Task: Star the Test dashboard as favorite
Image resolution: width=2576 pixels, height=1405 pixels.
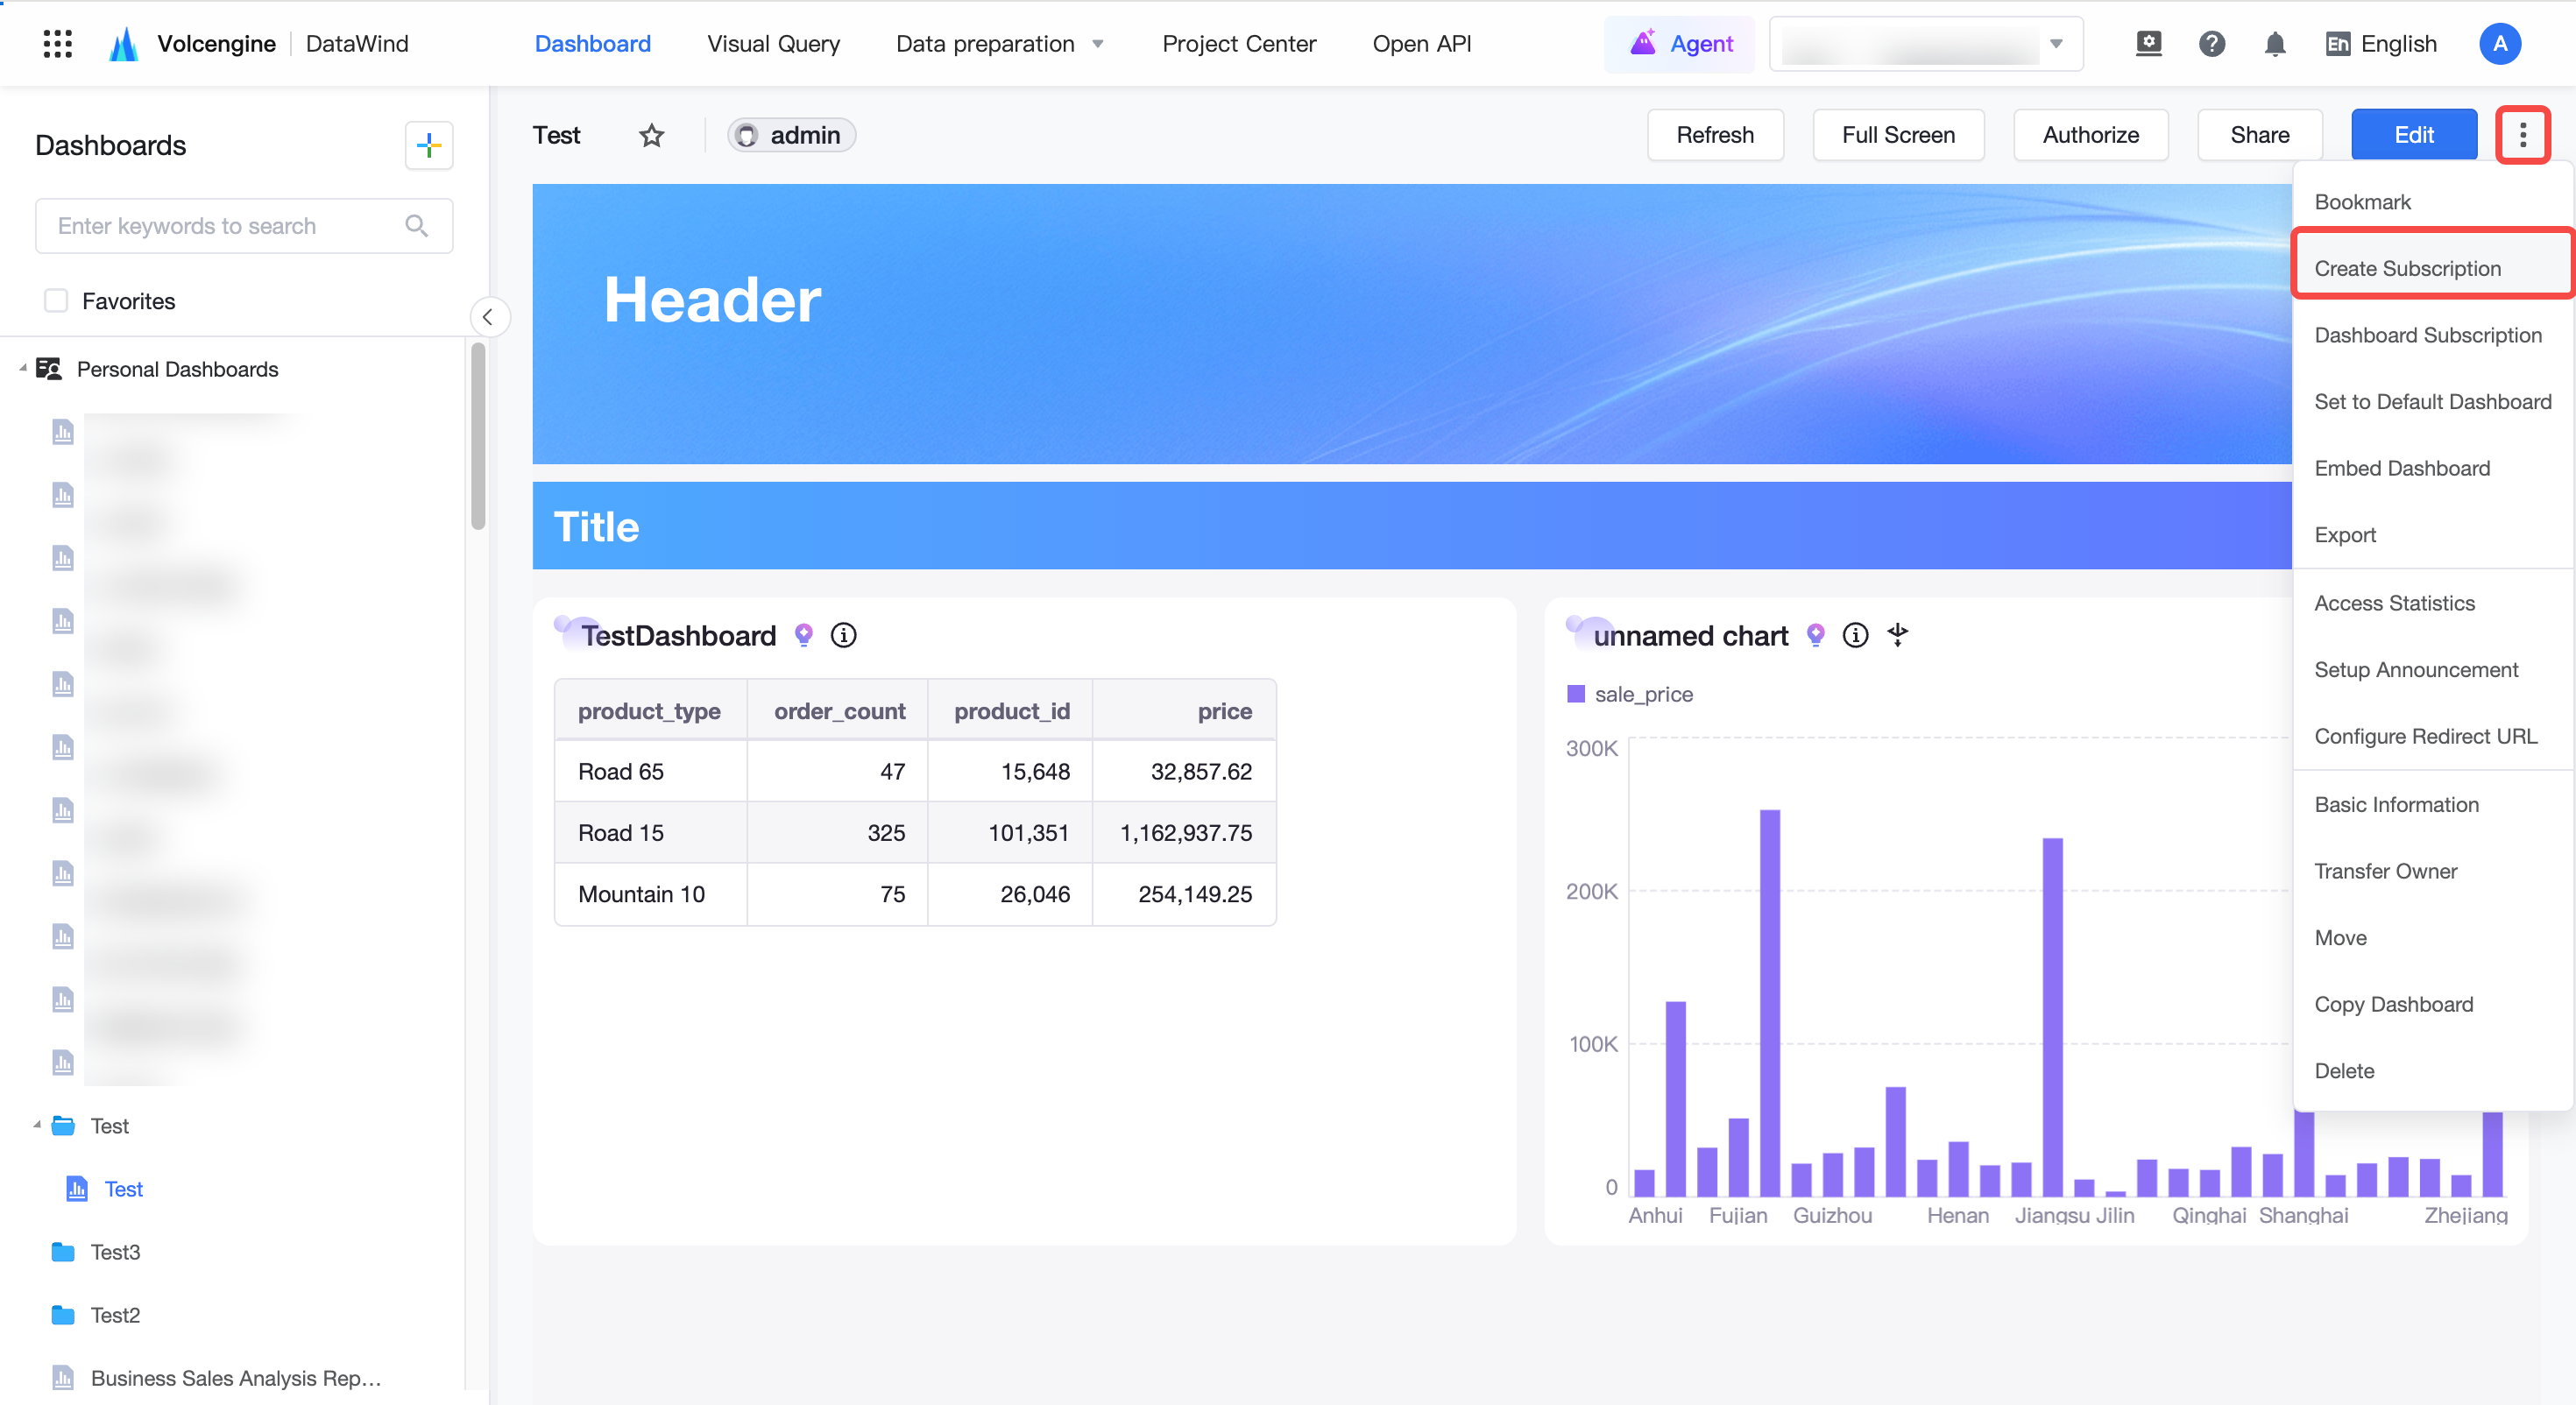Action: pyautogui.click(x=651, y=135)
